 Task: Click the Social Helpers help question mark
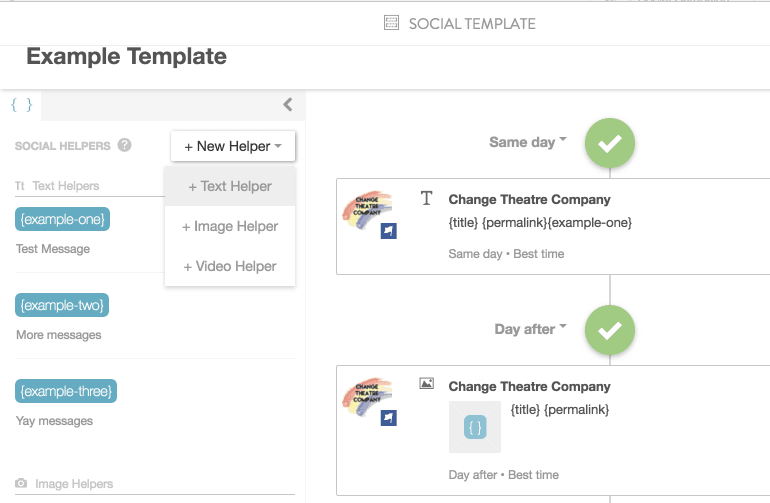pos(125,145)
